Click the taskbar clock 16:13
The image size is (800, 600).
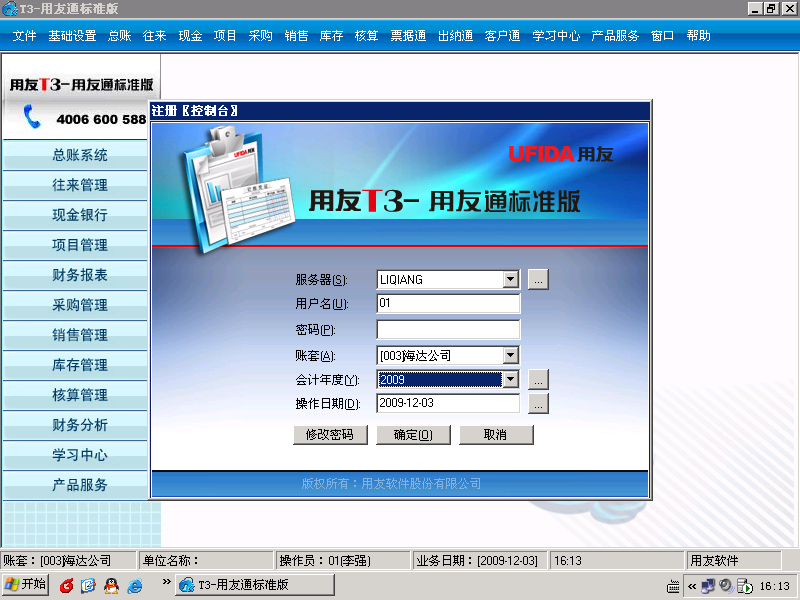pos(774,586)
